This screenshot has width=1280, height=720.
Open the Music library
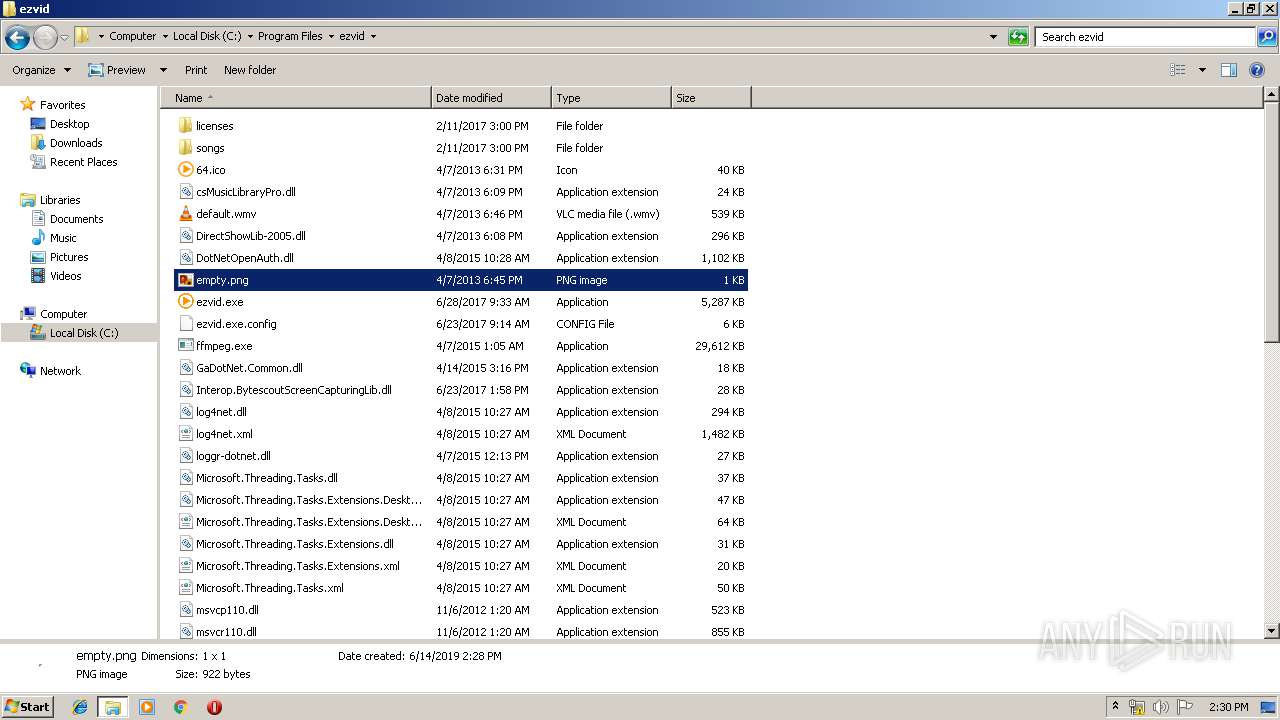pyautogui.click(x=63, y=238)
